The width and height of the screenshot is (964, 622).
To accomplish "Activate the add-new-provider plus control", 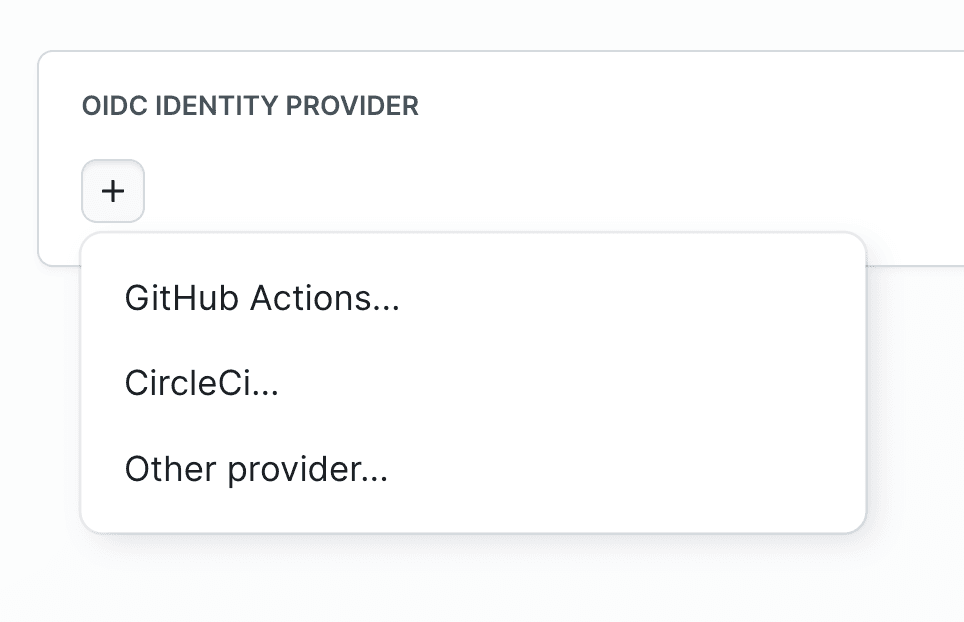I will coord(112,191).
